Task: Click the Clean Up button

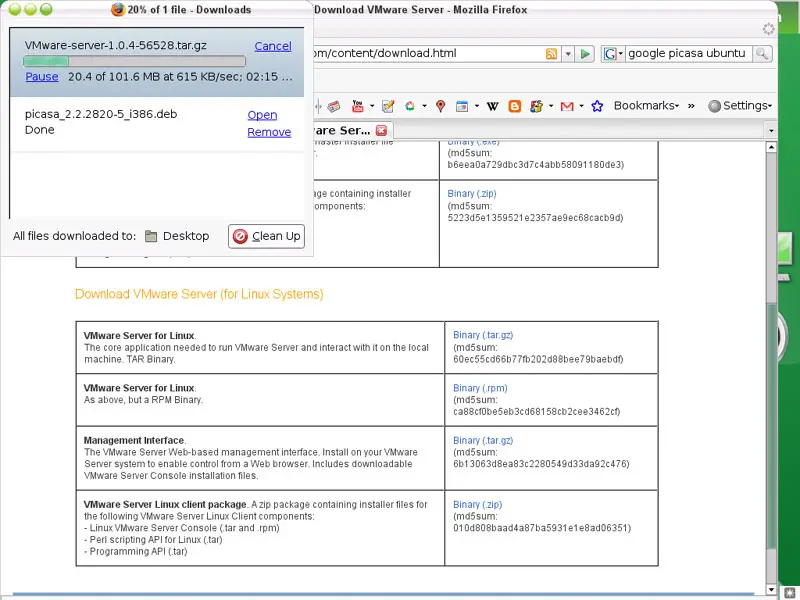Action: point(266,236)
